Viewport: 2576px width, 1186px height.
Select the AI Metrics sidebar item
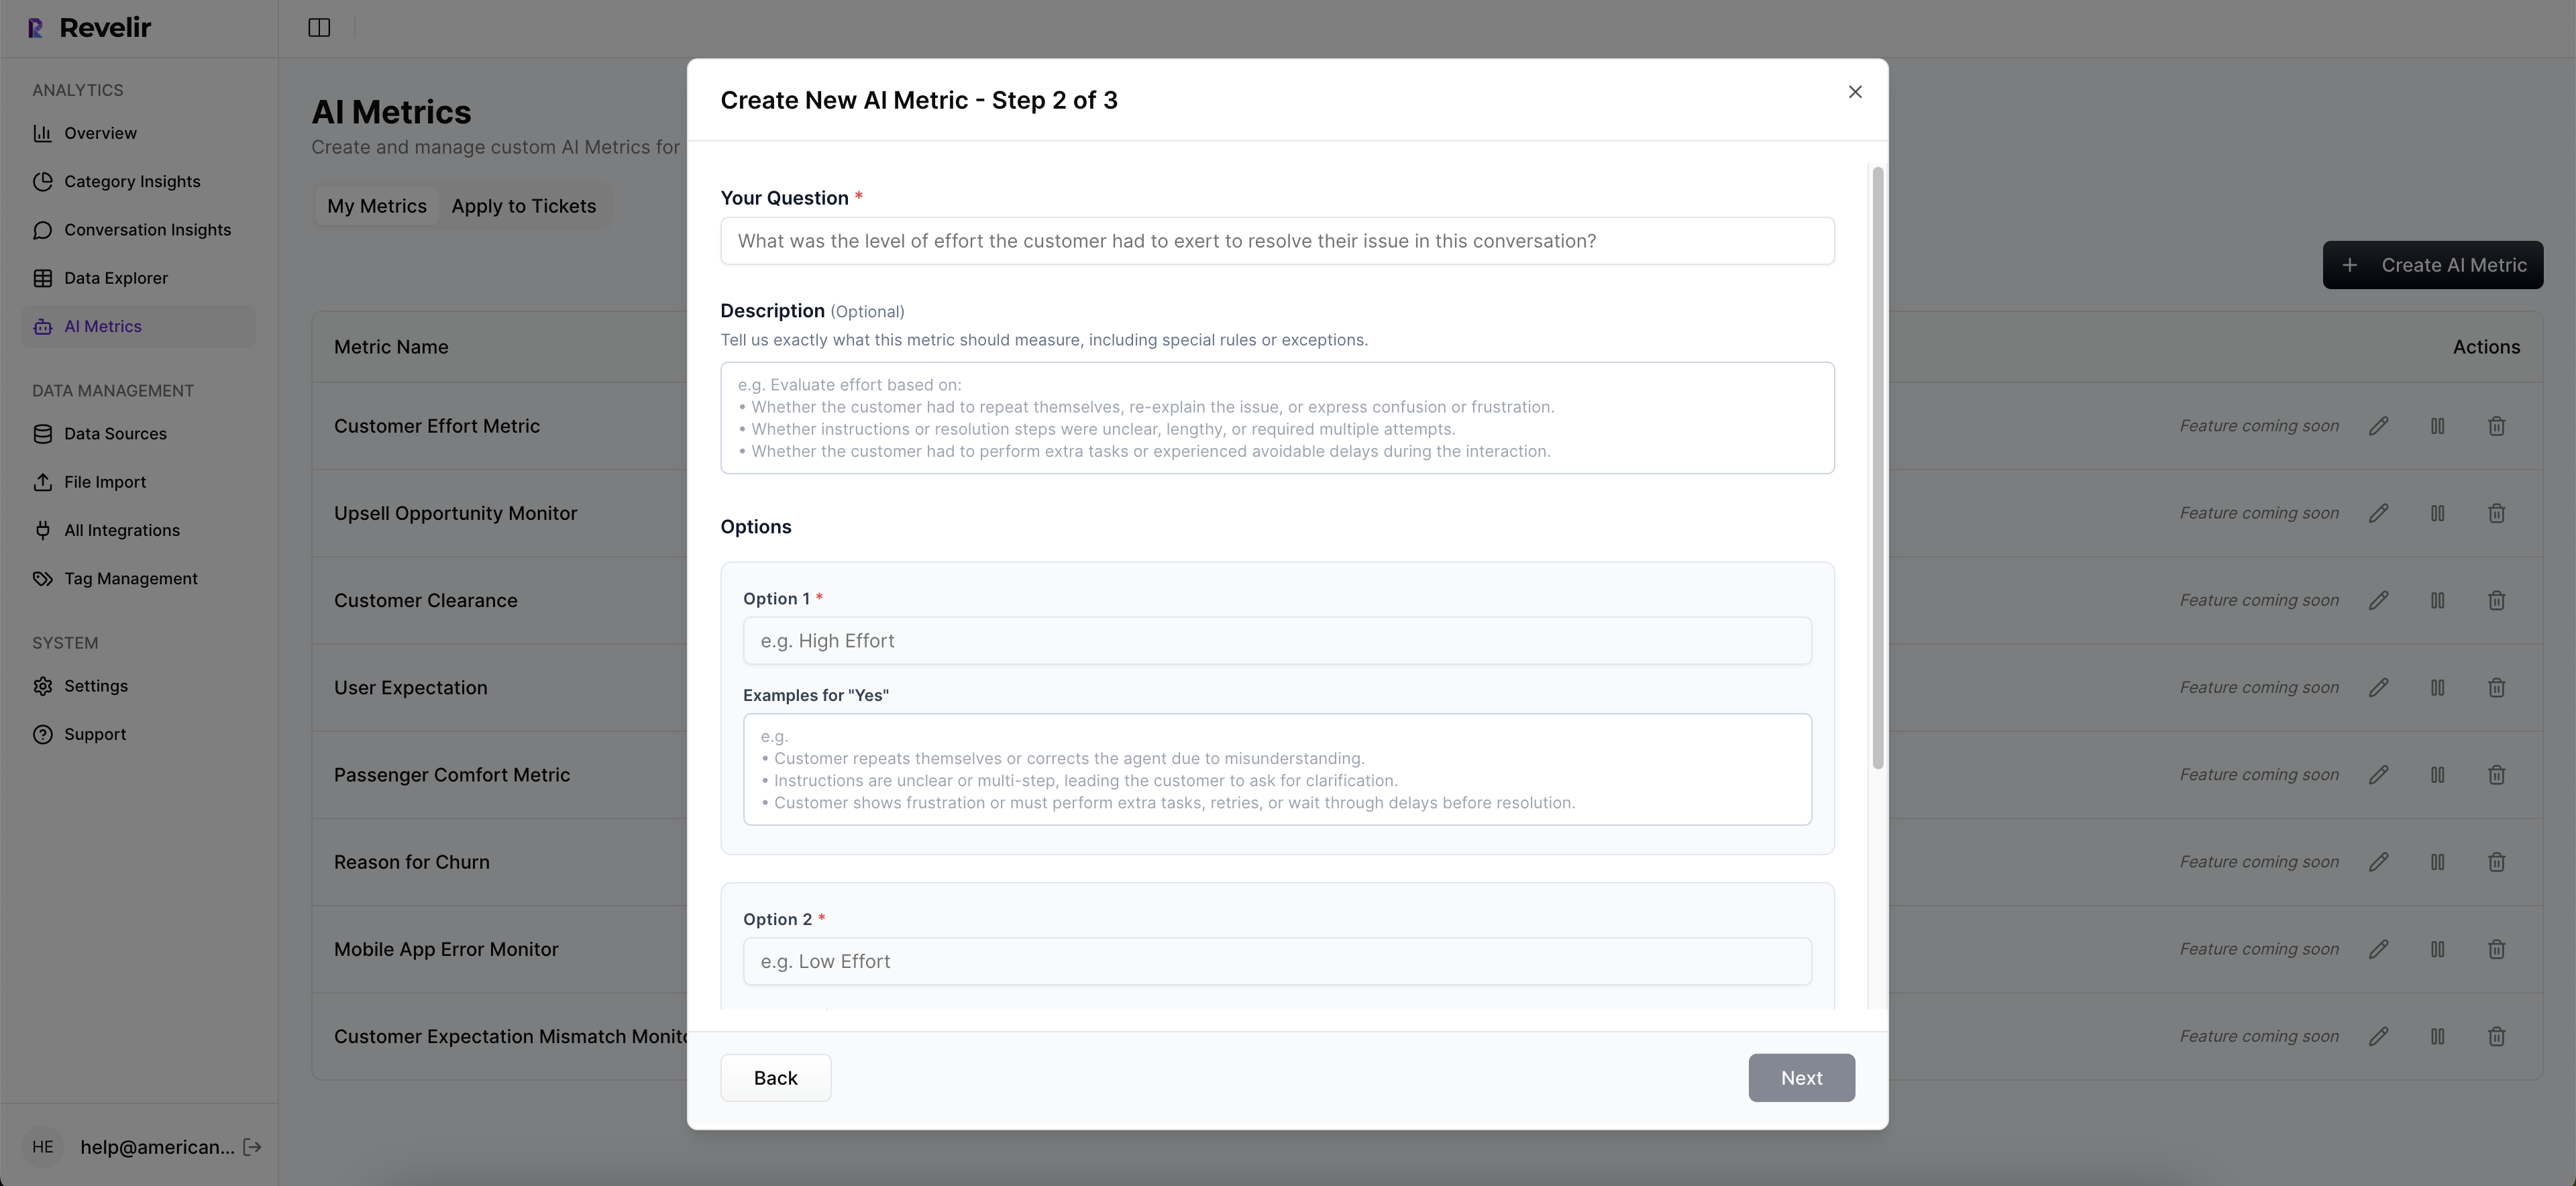102,325
